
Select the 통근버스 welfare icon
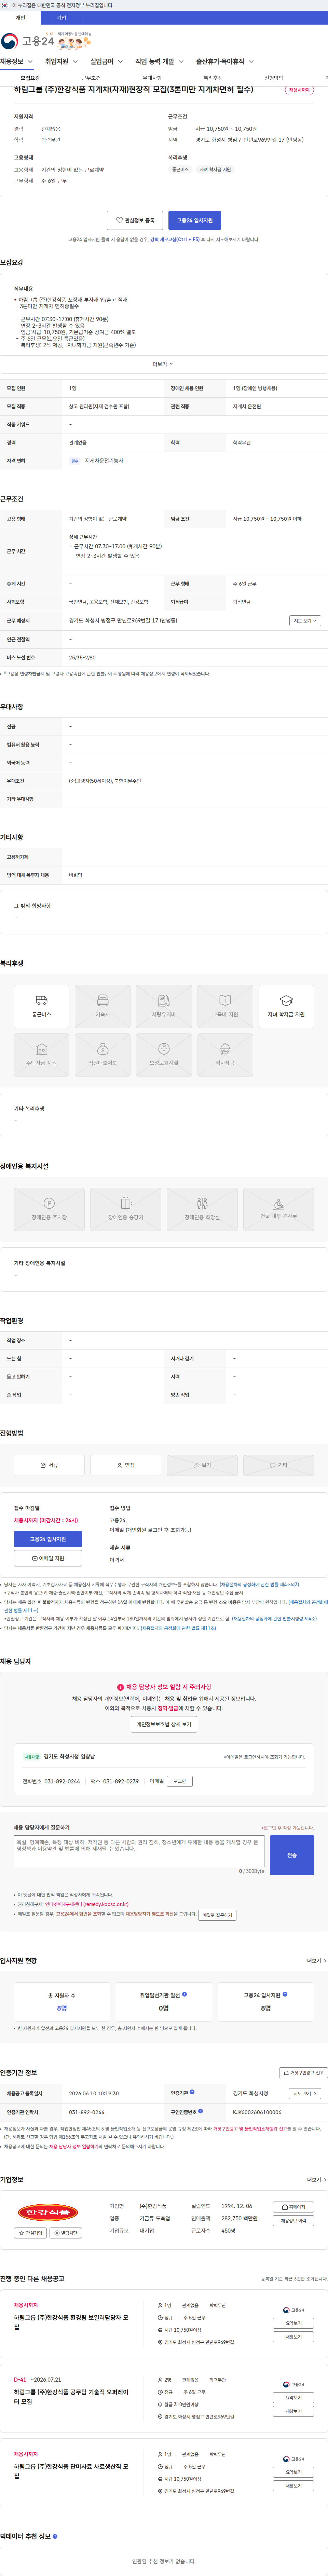pos(41,1006)
